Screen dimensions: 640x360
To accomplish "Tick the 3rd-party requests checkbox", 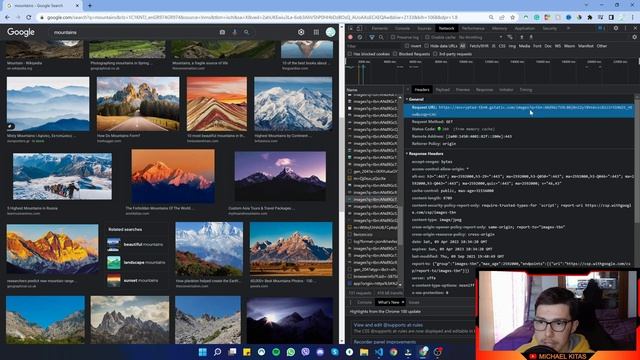I will pyautogui.click(x=435, y=54).
